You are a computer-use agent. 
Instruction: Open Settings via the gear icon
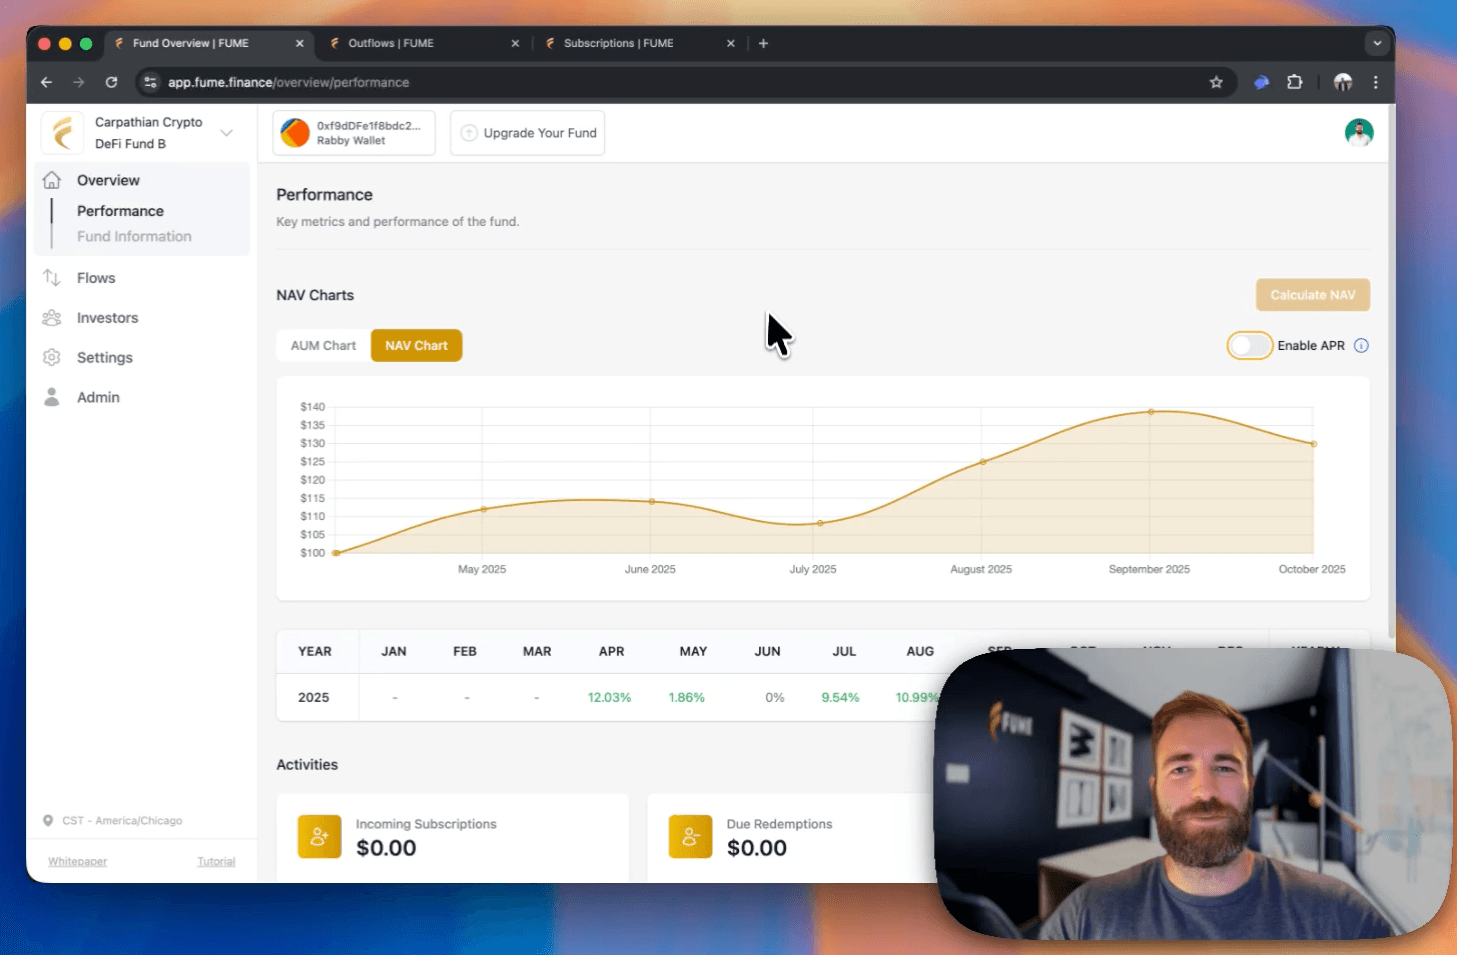52,358
